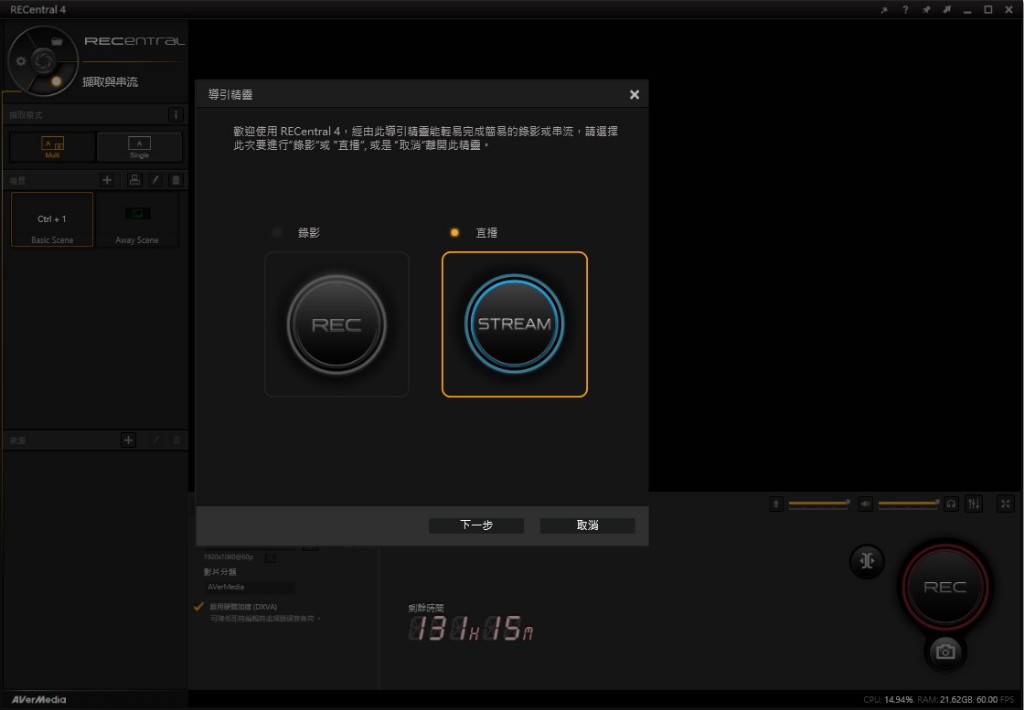Click the 1920x1080@60p resolution text

point(228,557)
